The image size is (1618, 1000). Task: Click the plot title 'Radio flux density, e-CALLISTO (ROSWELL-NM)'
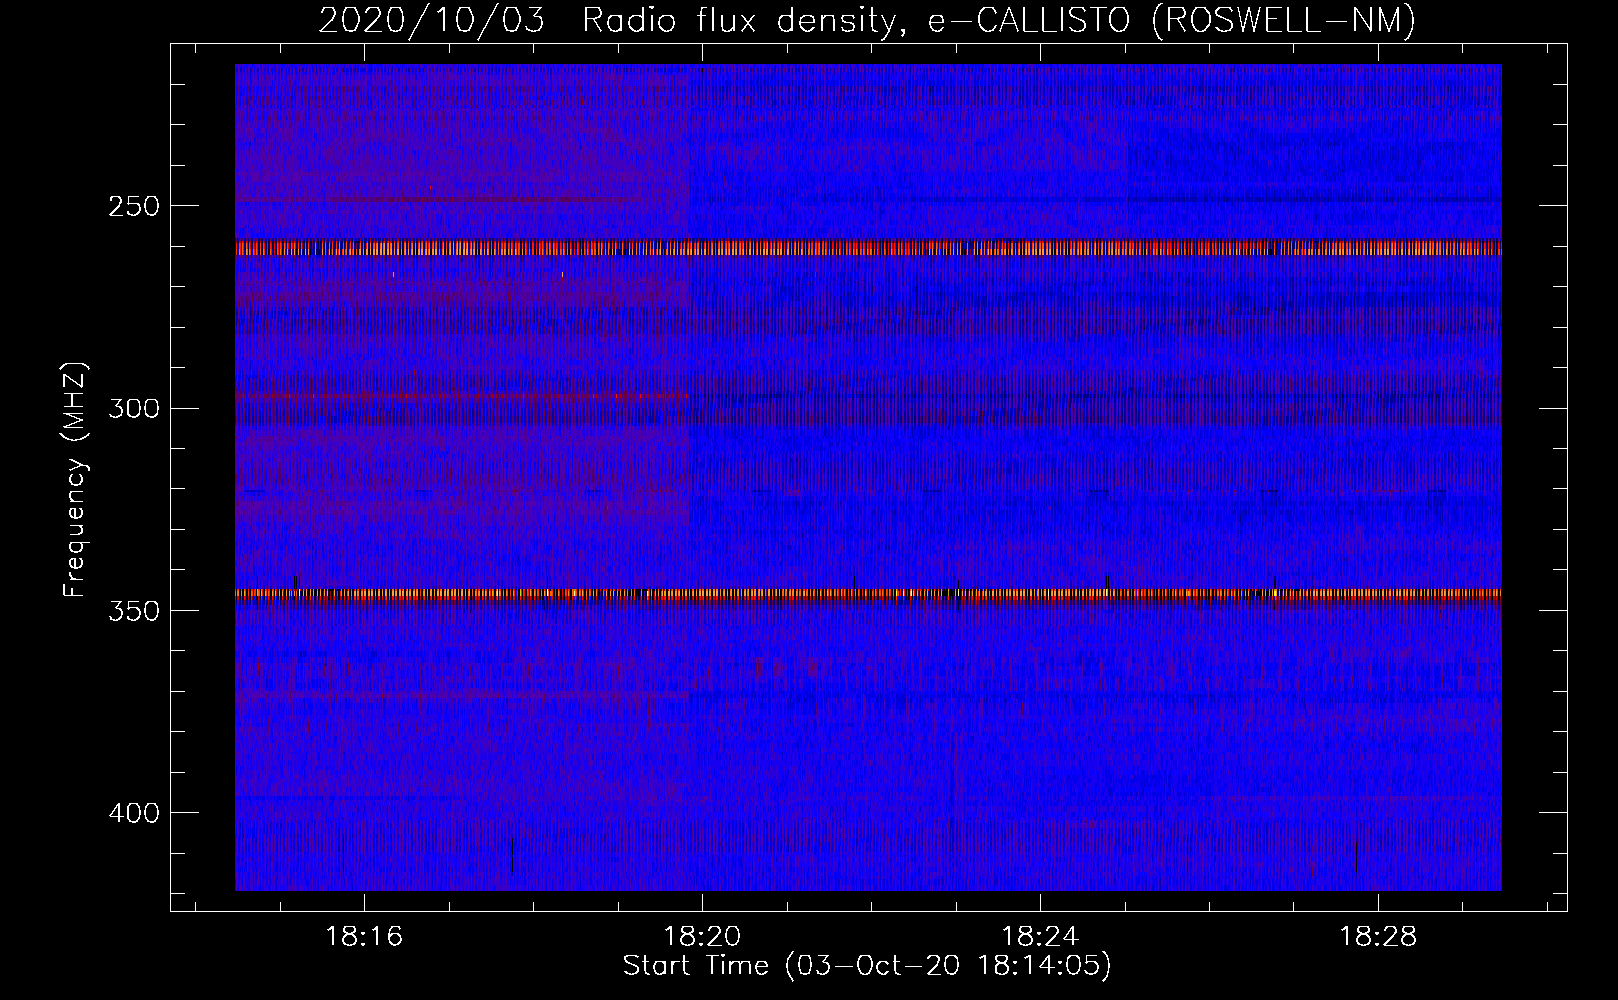click(999, 20)
